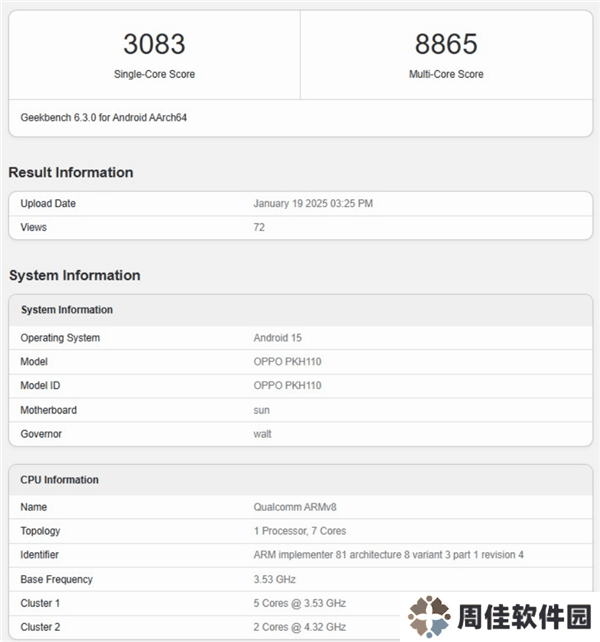Click the Cluster 1 label
Viewport: 600px width, 642px height.
click(x=40, y=603)
